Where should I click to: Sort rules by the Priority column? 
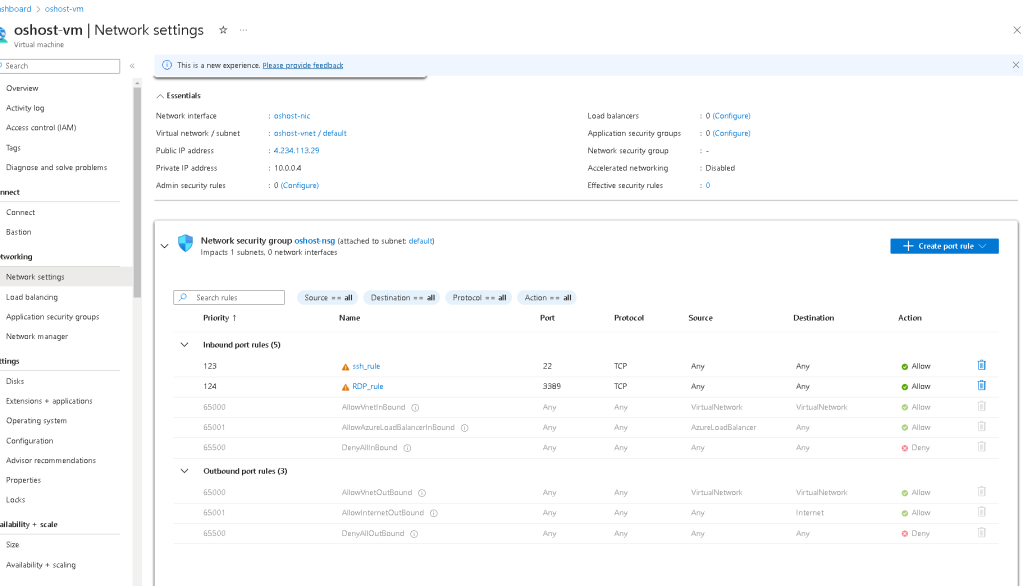(x=220, y=318)
